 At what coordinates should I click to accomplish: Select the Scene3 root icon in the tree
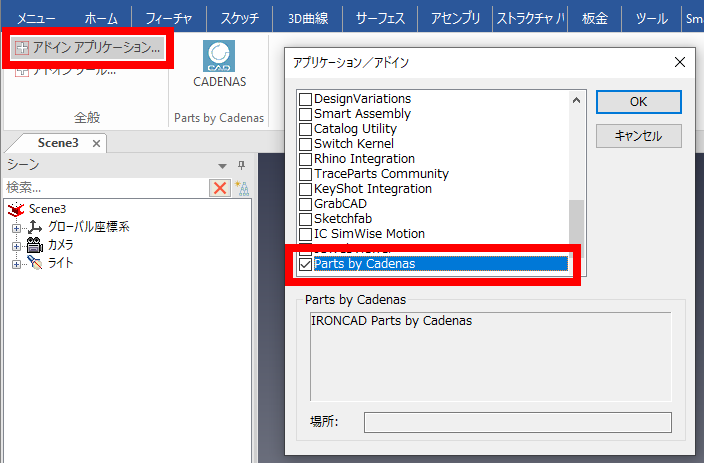pyautogui.click(x=16, y=209)
